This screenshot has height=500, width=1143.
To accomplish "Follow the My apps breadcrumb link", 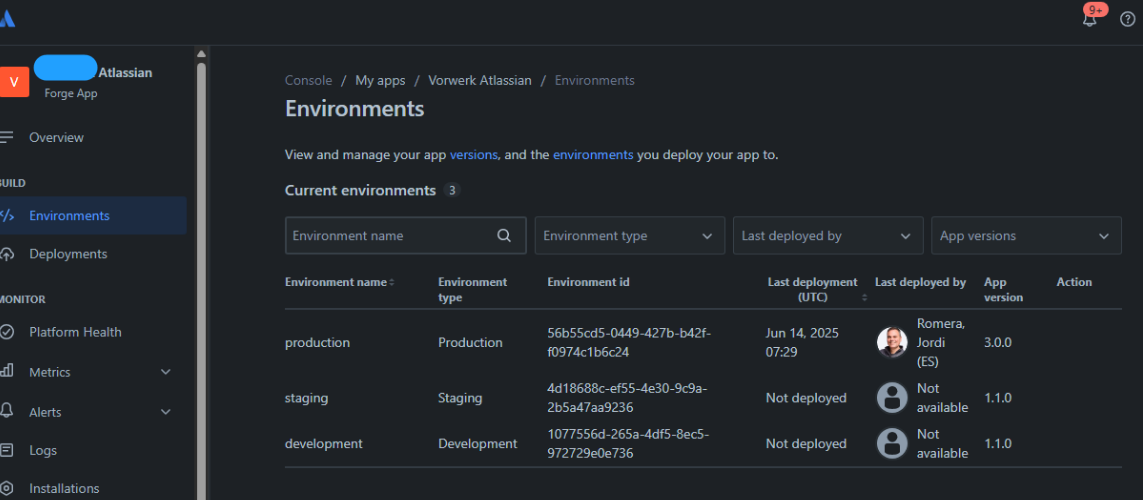I will coord(380,80).
